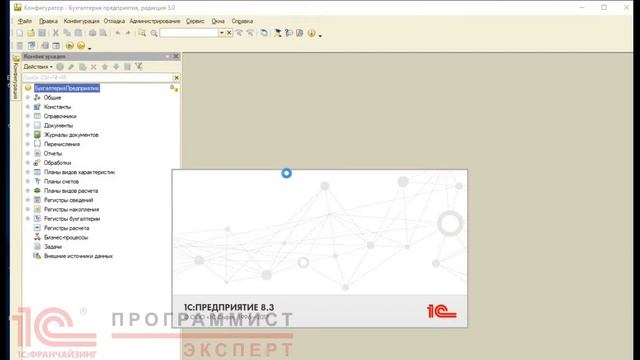Click the lock icon beside БухгалтерияПредприятия
Viewport: 640px width, 360px height.
click(x=174, y=88)
